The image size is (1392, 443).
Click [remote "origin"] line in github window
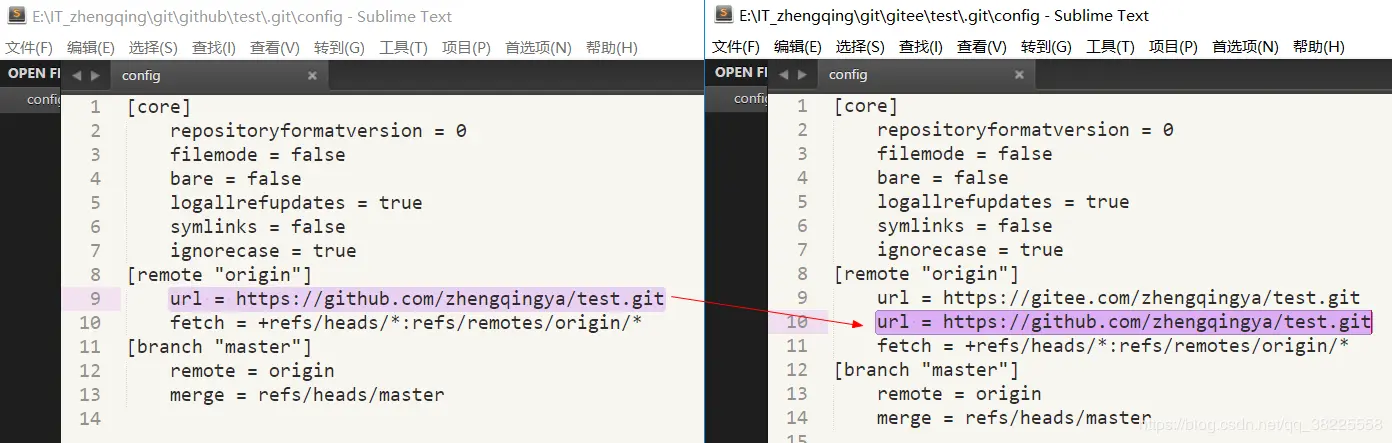click(219, 275)
